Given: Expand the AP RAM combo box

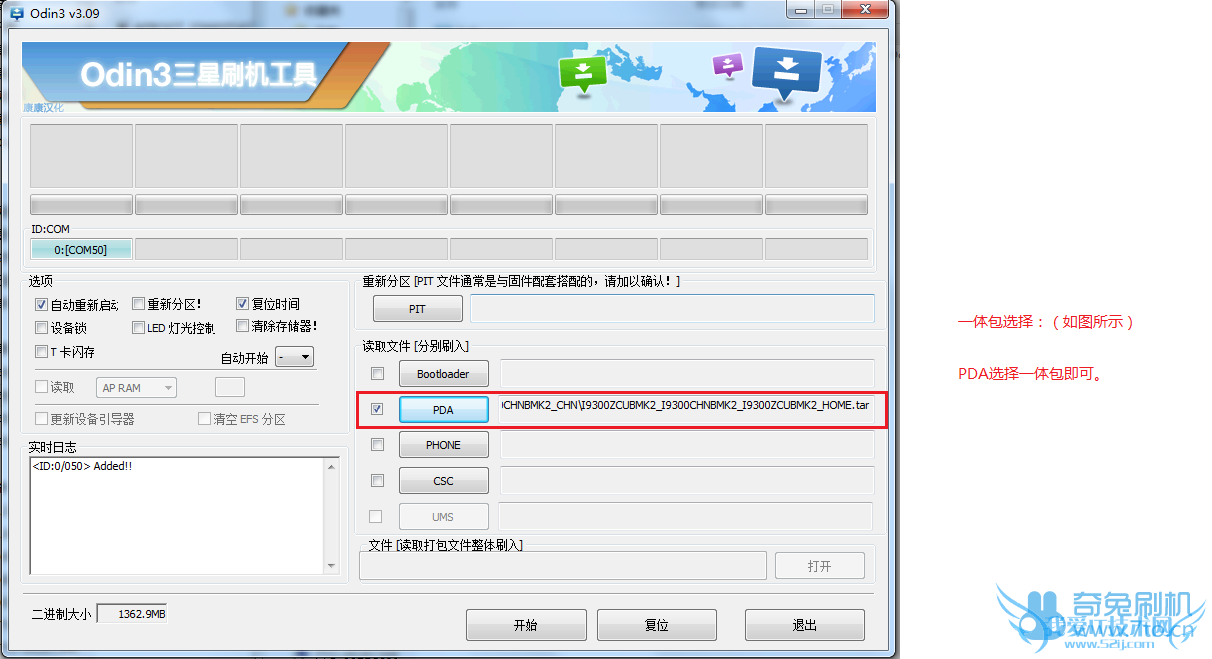Looking at the screenshot, I should pyautogui.click(x=136, y=388).
